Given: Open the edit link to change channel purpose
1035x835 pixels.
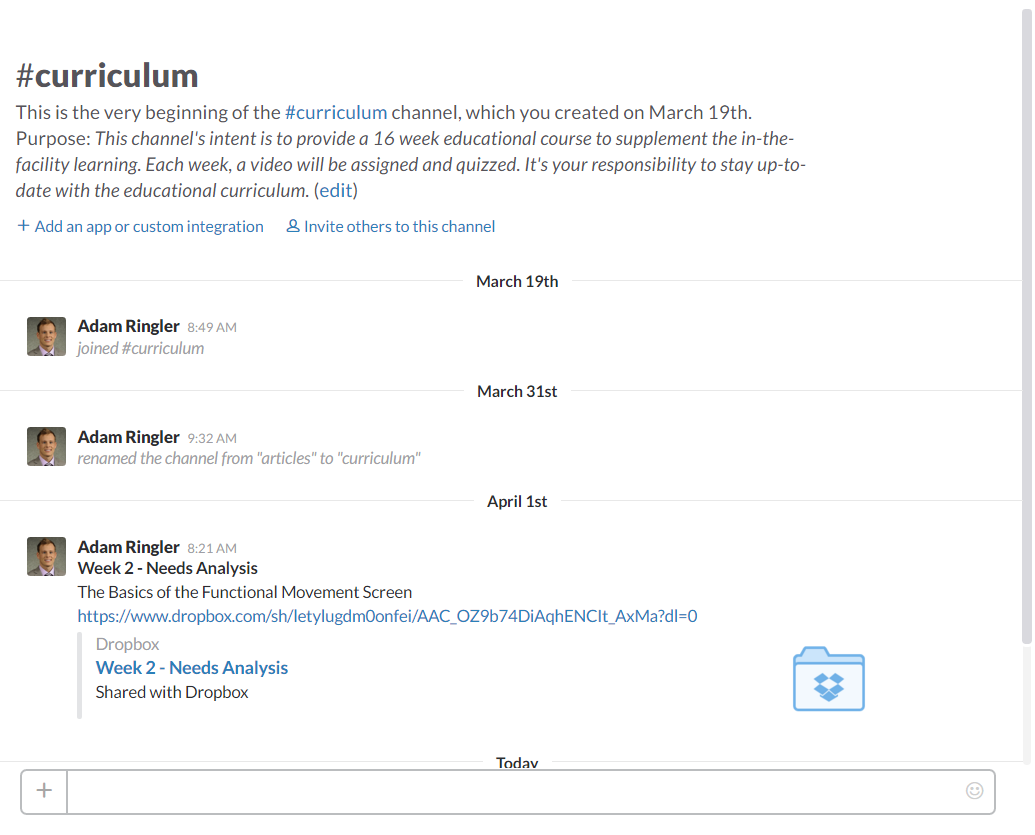Looking at the screenshot, I should pyautogui.click(x=335, y=190).
